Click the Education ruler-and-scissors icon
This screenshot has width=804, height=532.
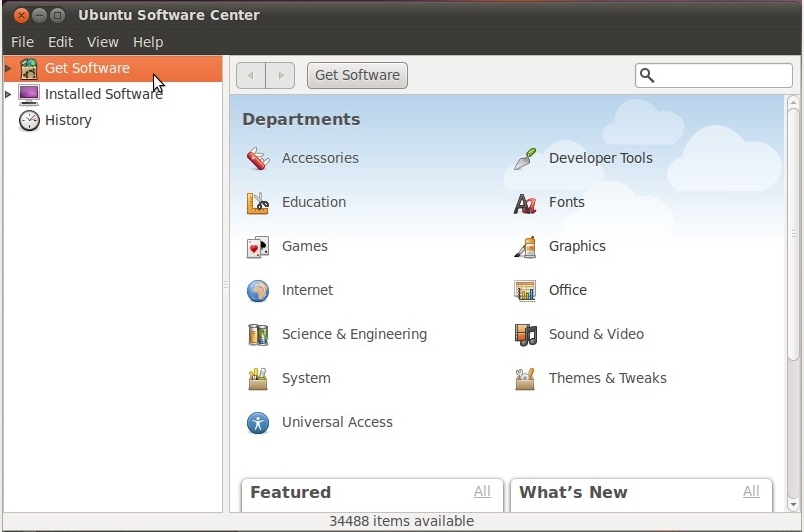tap(258, 202)
